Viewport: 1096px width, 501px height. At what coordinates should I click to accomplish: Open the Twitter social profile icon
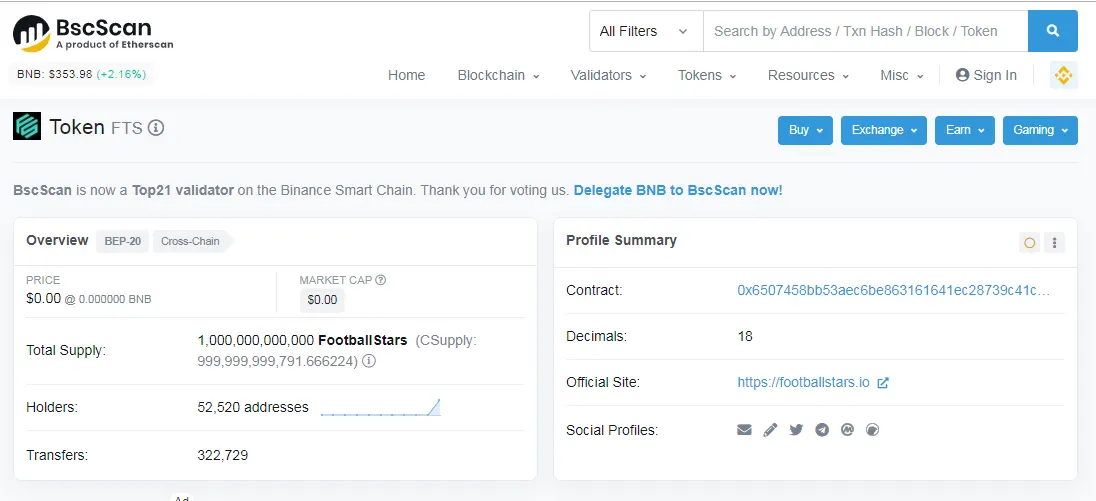click(796, 430)
